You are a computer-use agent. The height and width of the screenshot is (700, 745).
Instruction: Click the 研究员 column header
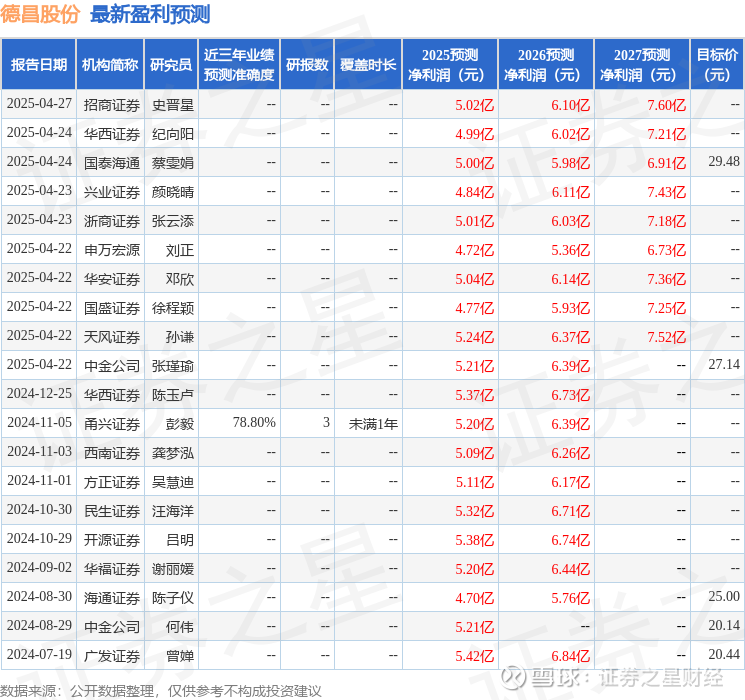pos(171,65)
